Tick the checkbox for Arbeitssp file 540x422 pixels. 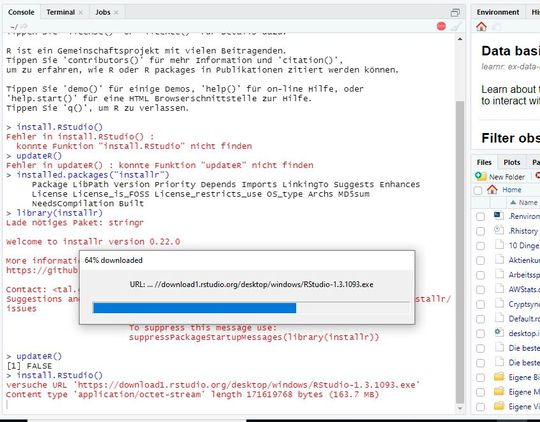click(480, 275)
